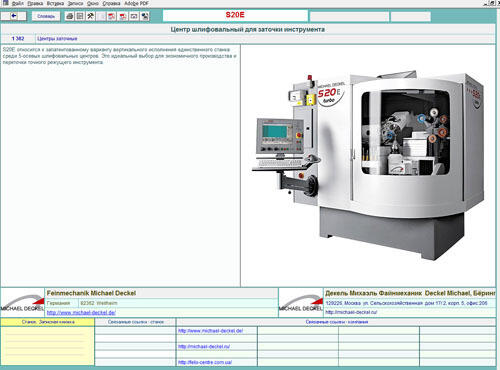Open www.michael-deckel.de link under Feinmechanik
This screenshot has height=370, width=500.
pyautogui.click(x=81, y=313)
